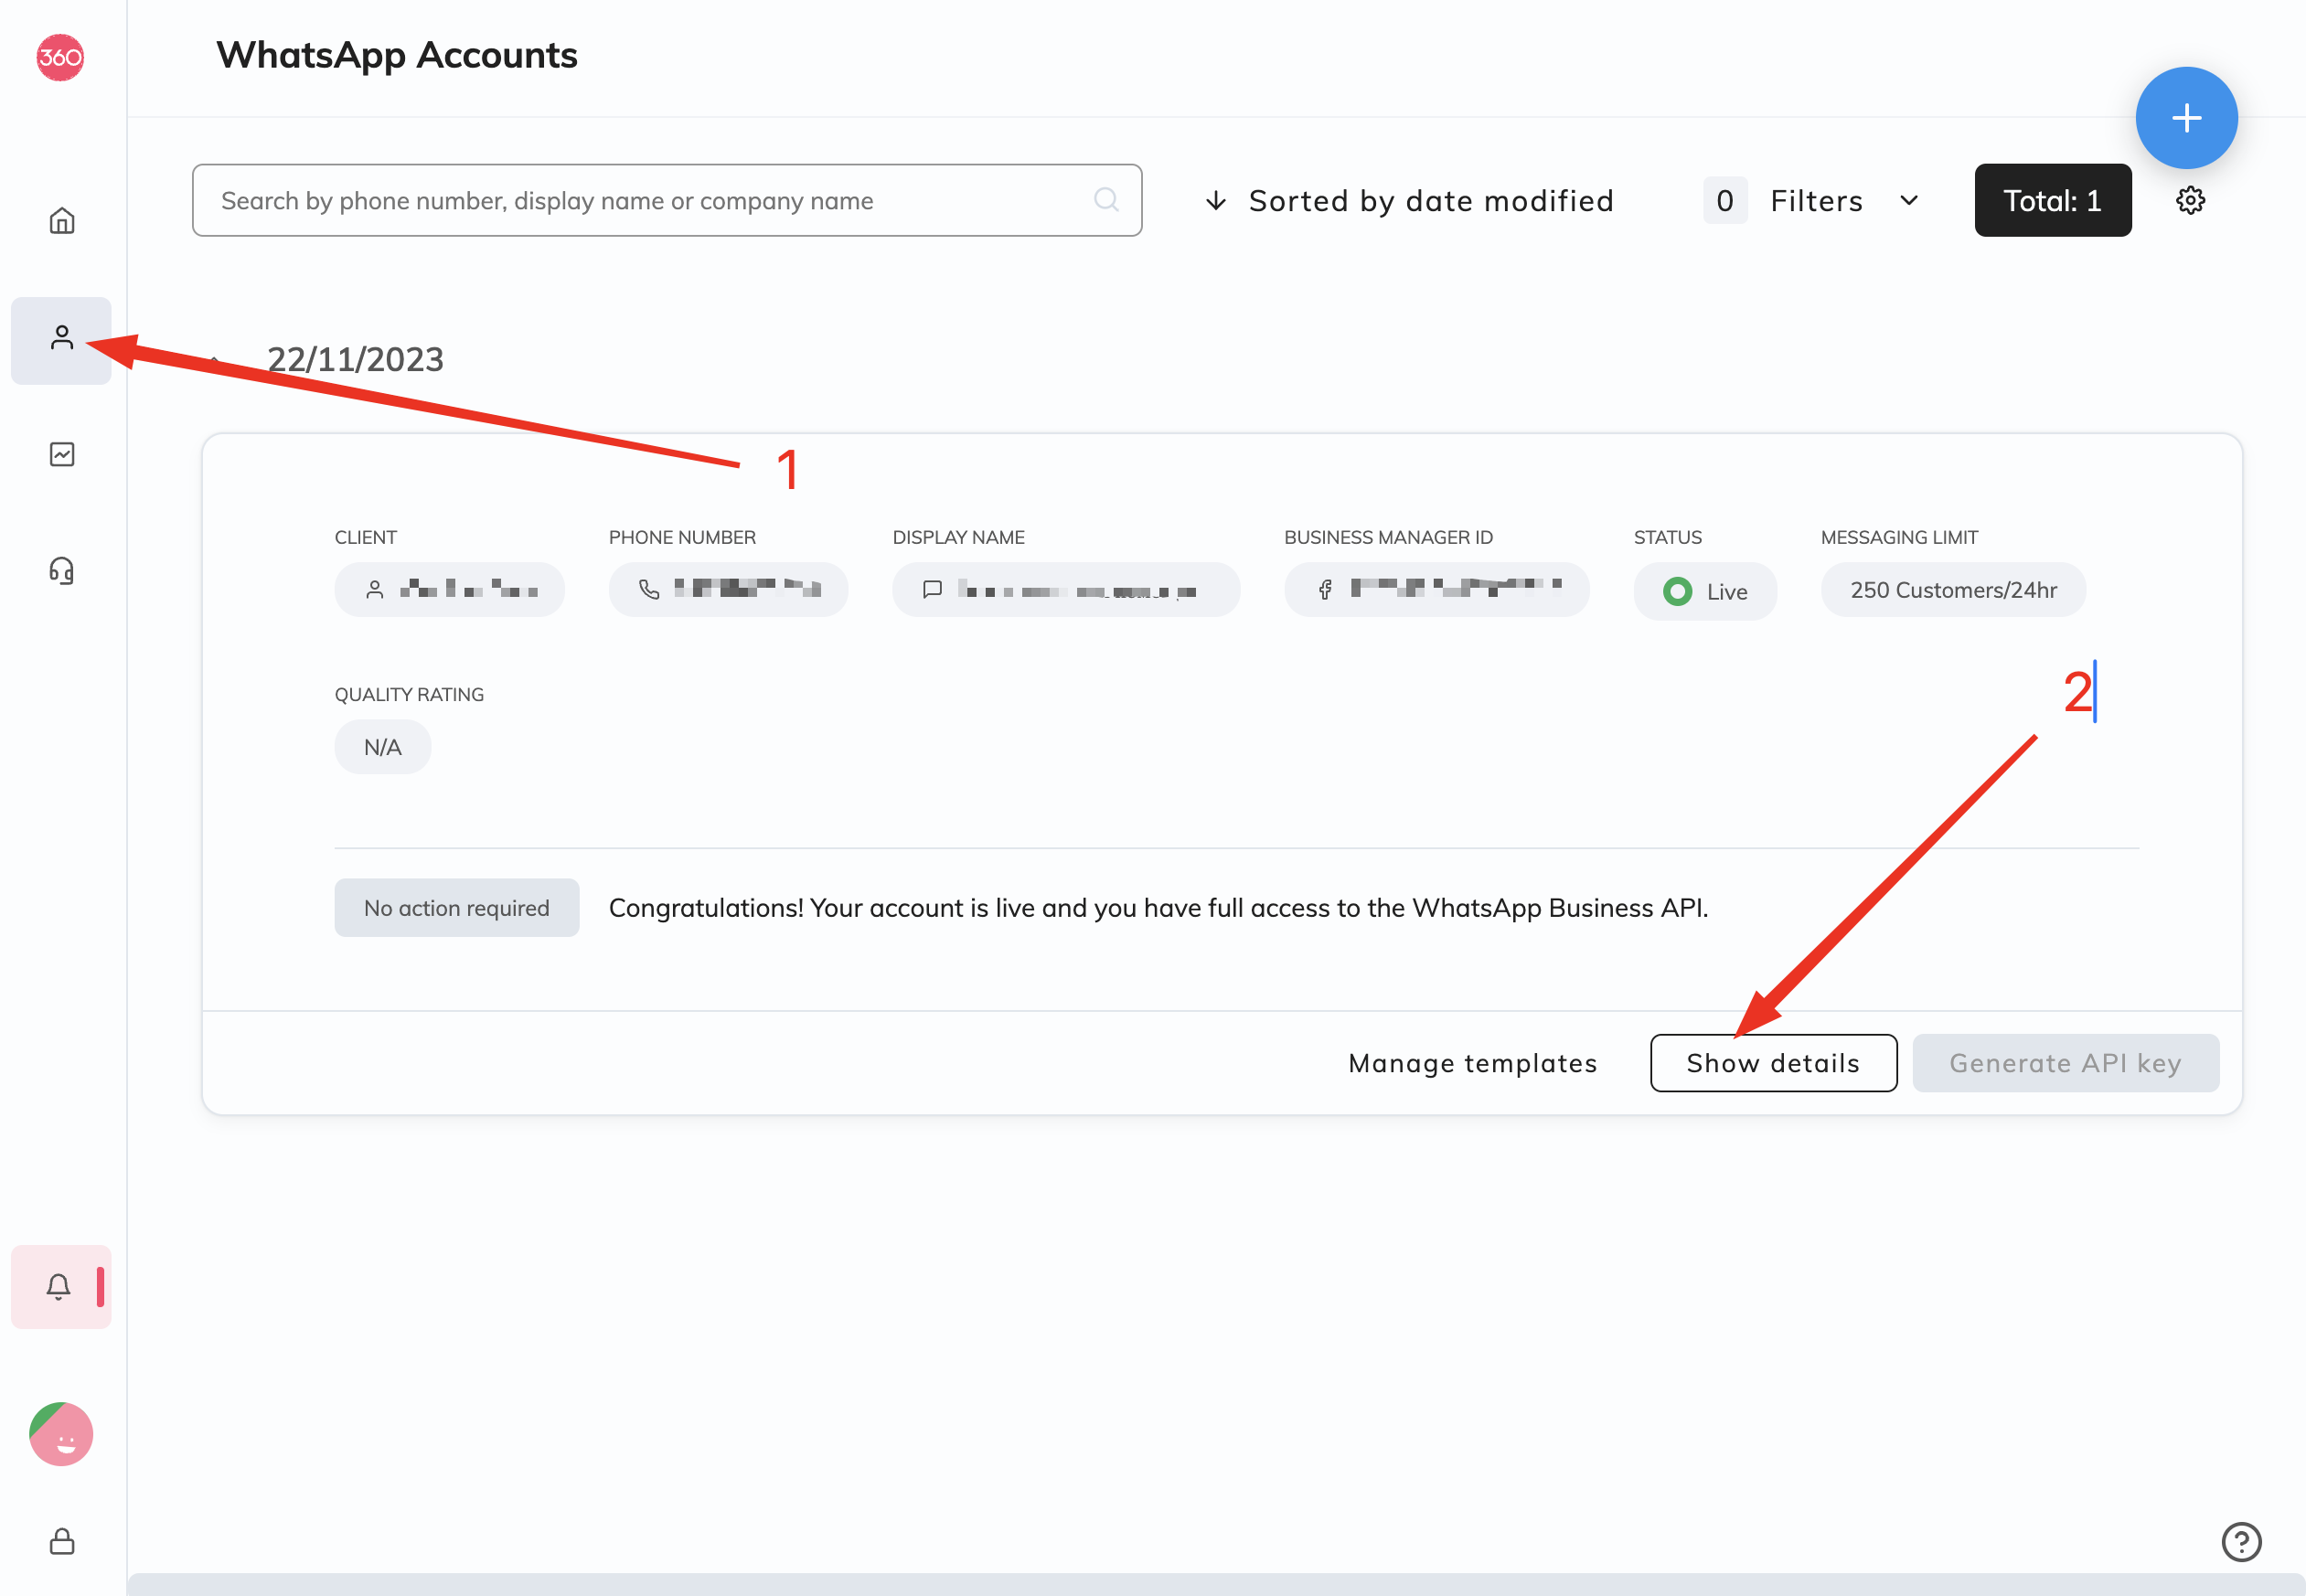Click the 22/11/2023 date heading
2306x1596 pixels.
(x=355, y=359)
